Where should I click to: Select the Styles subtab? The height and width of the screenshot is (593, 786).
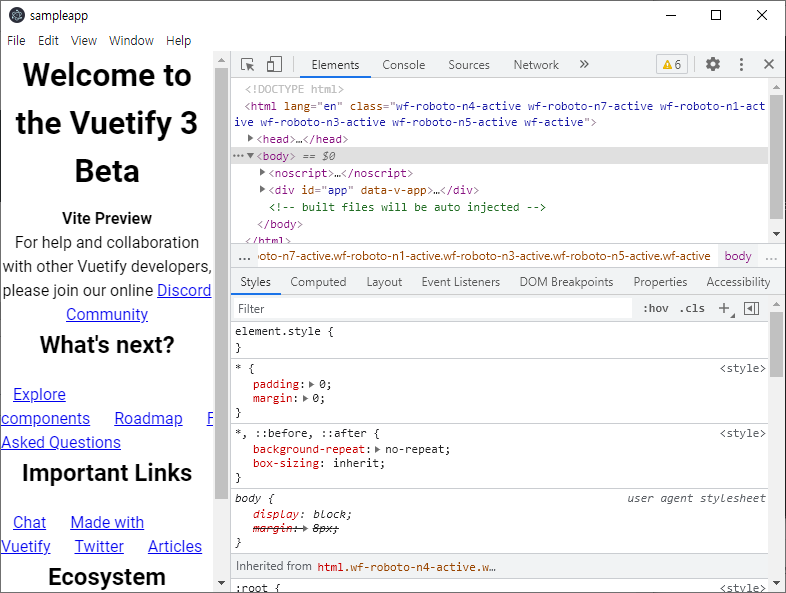point(256,282)
